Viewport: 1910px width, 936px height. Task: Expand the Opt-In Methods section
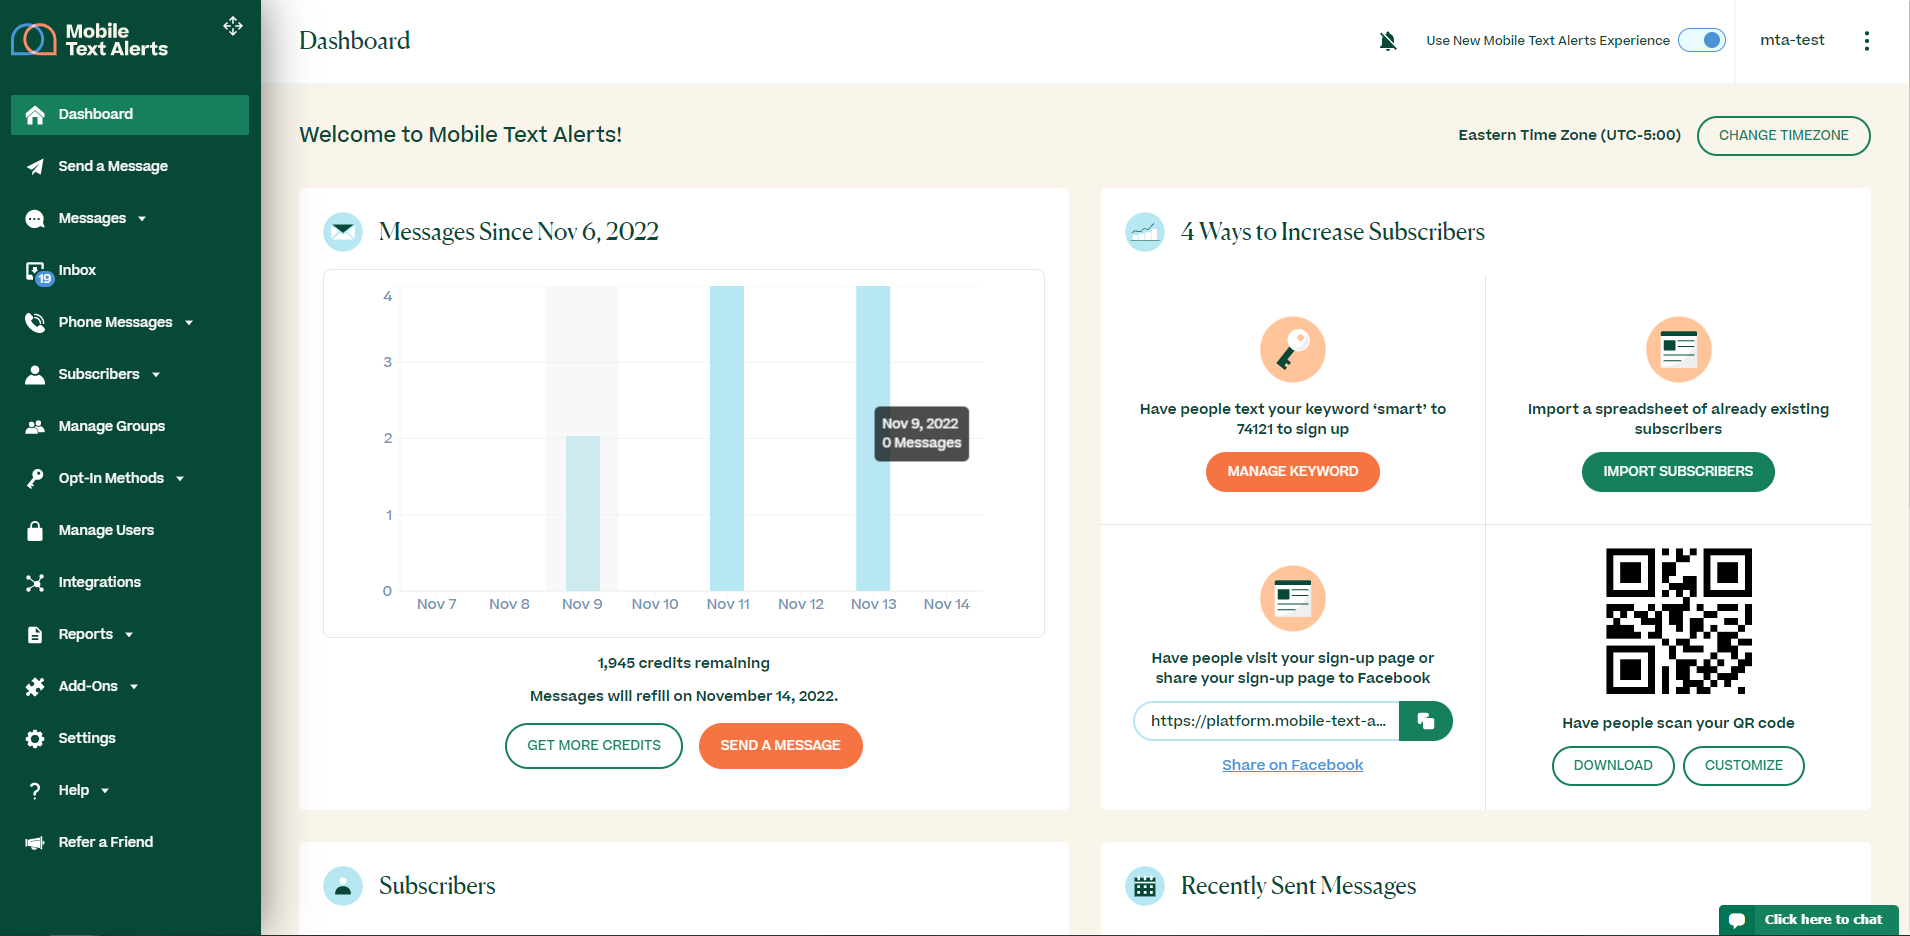coord(179,478)
